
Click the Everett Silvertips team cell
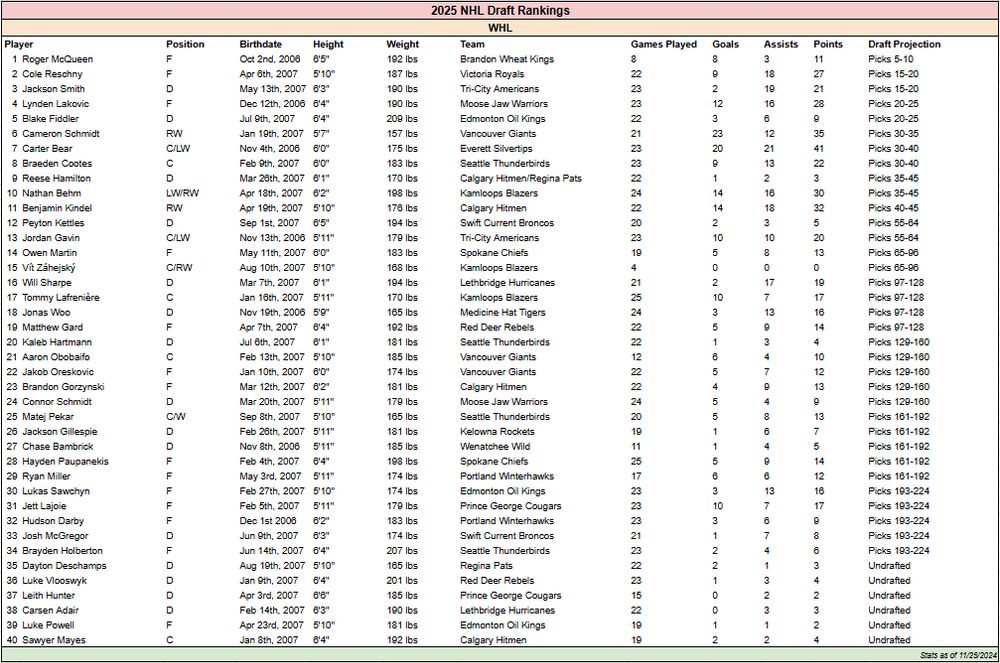point(496,149)
